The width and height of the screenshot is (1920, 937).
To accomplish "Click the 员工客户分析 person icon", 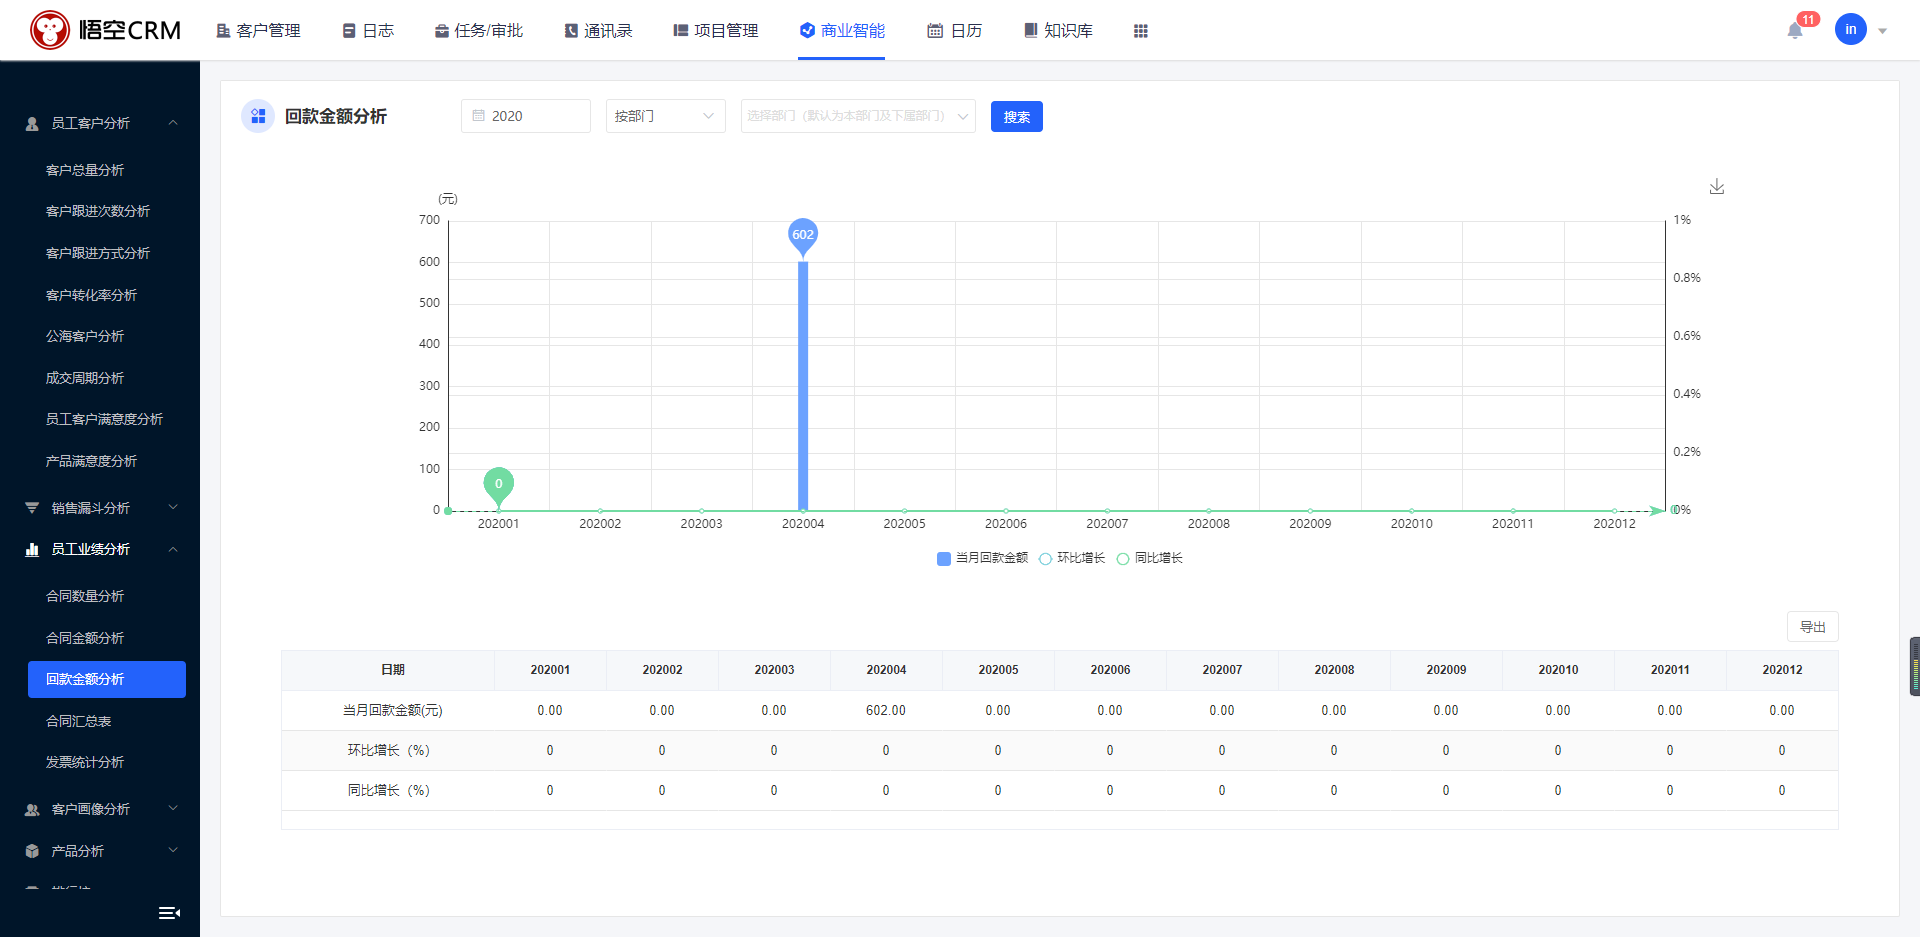I will click(32, 124).
